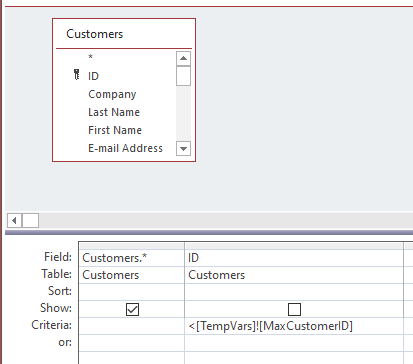Viewport: 413px width, 364px height.
Task: Click the Customers table title bar
Action: pyautogui.click(x=124, y=34)
